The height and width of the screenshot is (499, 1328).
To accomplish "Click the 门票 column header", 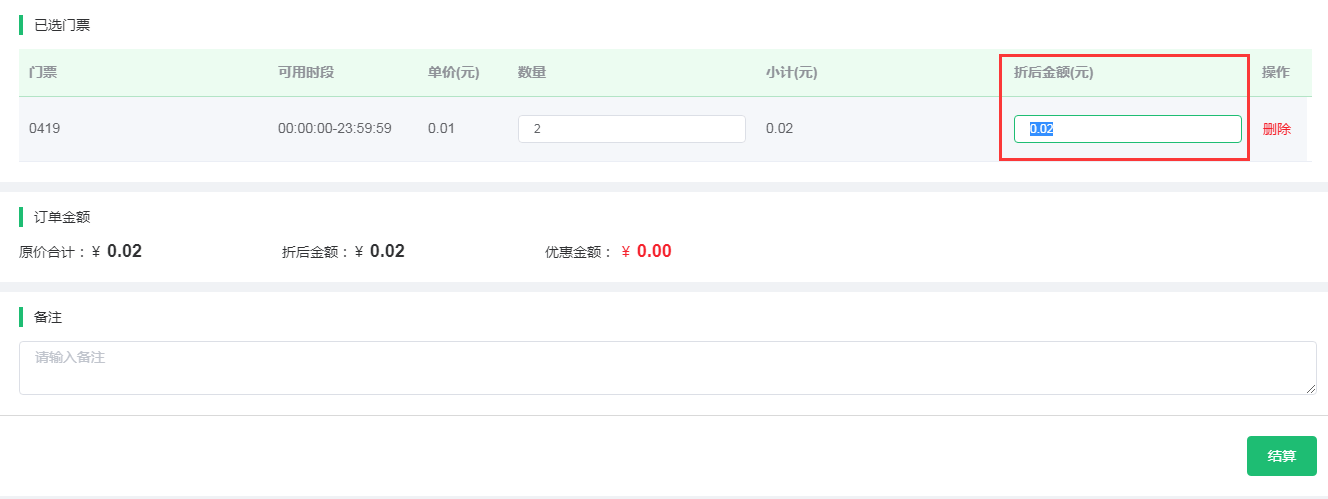I will [x=43, y=73].
